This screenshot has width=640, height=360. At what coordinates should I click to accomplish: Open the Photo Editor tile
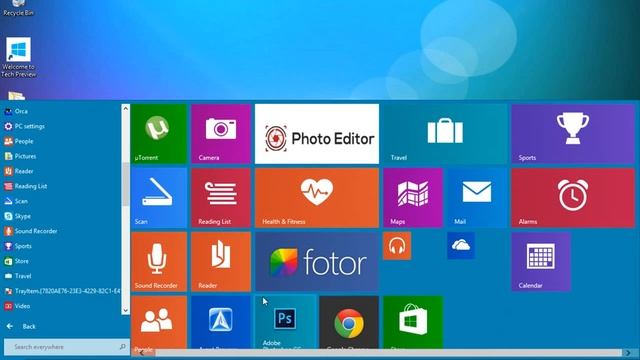[x=317, y=134]
